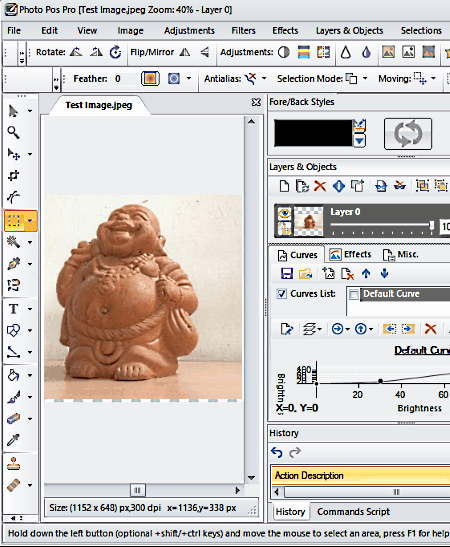The height and width of the screenshot is (547, 450).
Task: Click the canvas vertical scrollbar down arrow
Action: coord(251,477)
